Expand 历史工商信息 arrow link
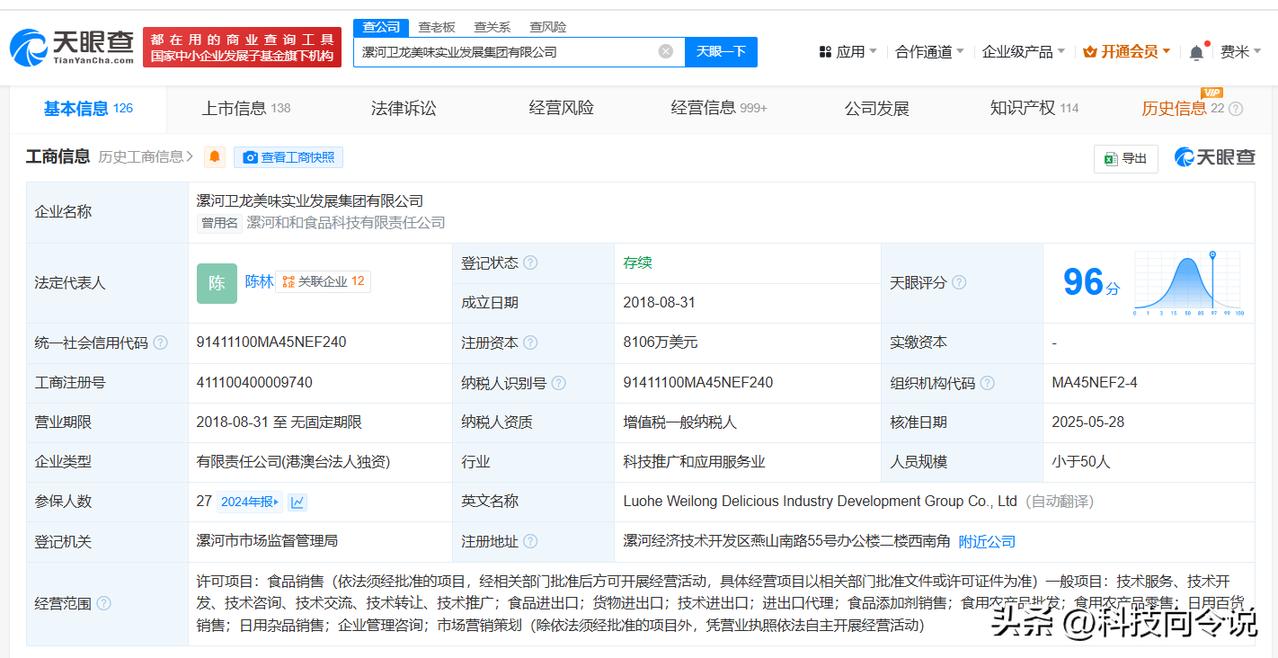1278x658 pixels. (x=146, y=157)
